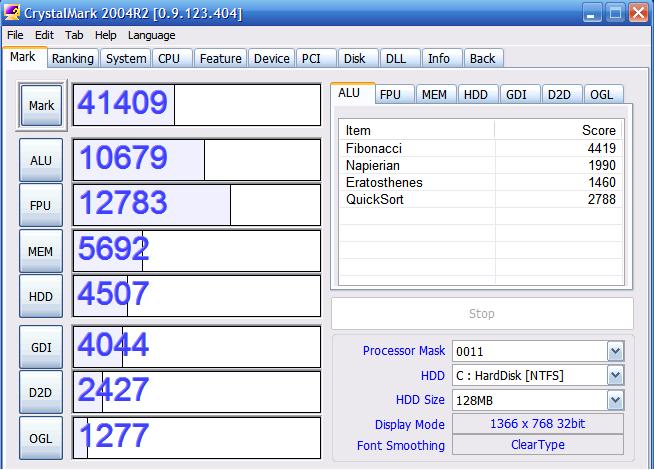Viewport: 655px width, 470px height.
Task: Click the GDI score bar 4044
Action: click(x=197, y=347)
